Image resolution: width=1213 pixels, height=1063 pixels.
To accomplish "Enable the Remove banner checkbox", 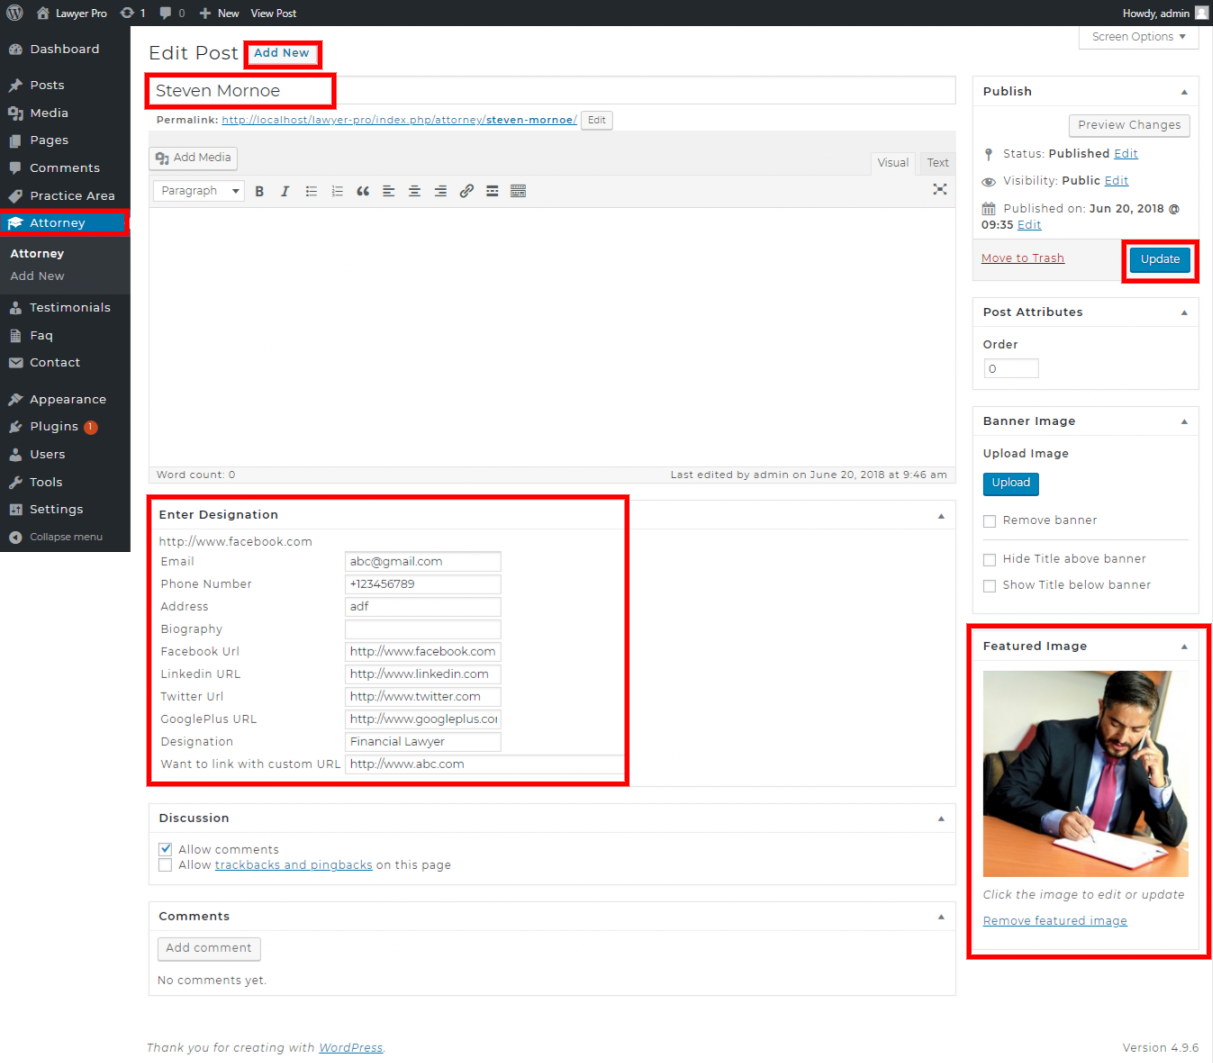I will pyautogui.click(x=989, y=521).
